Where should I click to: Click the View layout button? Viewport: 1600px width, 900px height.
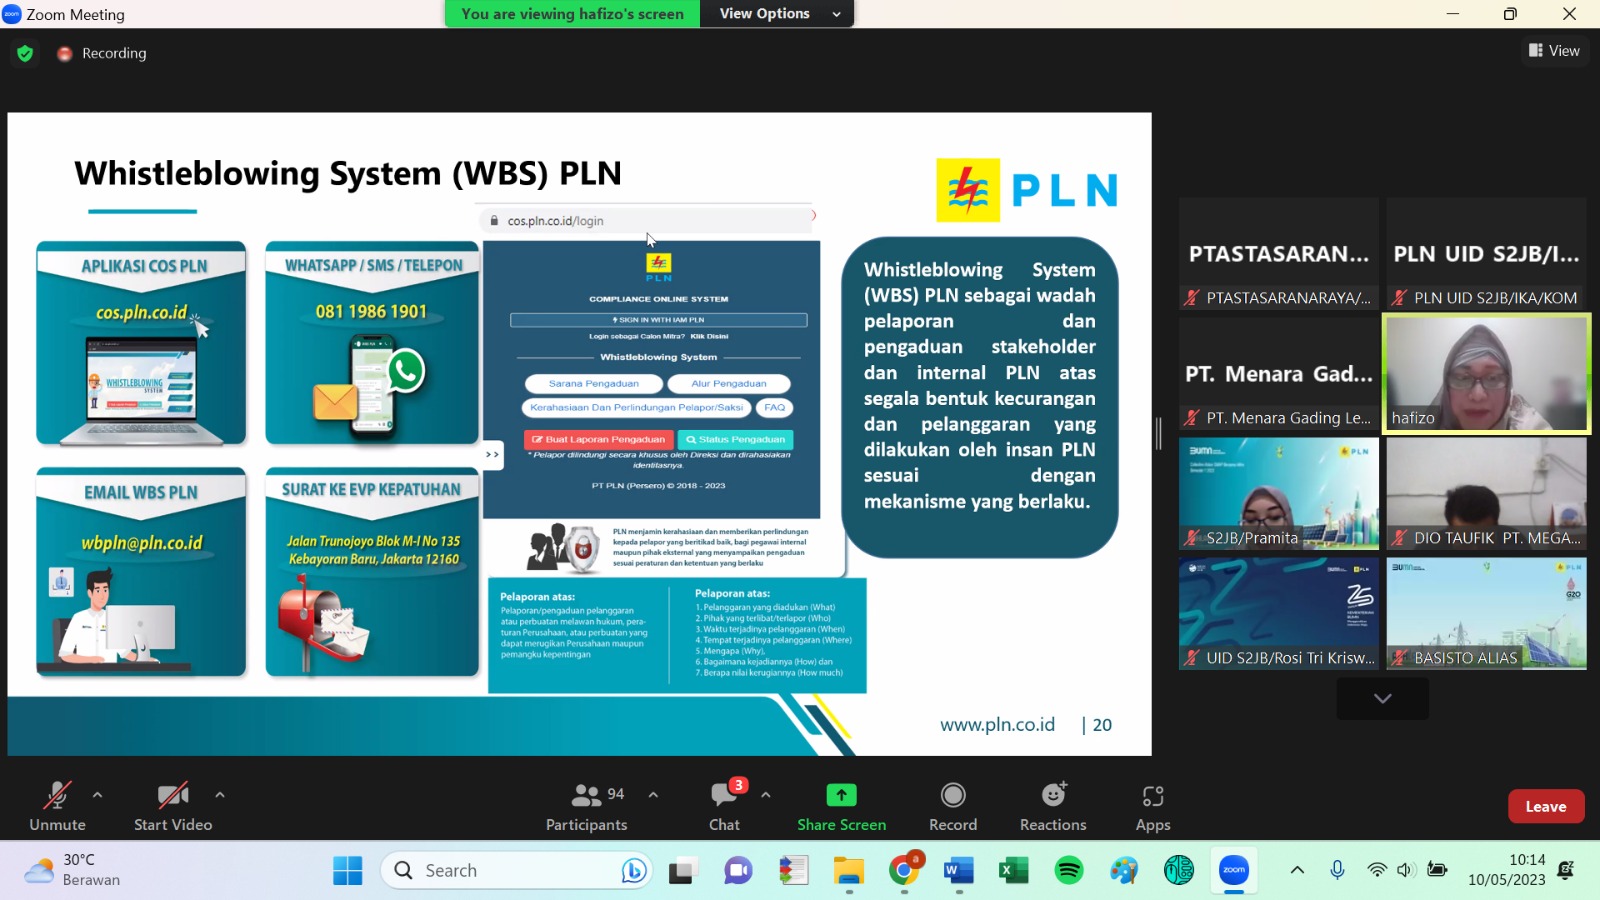pyautogui.click(x=1554, y=51)
